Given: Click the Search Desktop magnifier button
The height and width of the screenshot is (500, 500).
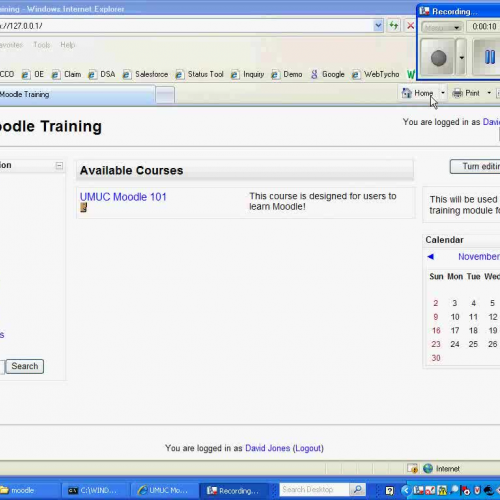Looking at the screenshot, I should click(x=357, y=489).
